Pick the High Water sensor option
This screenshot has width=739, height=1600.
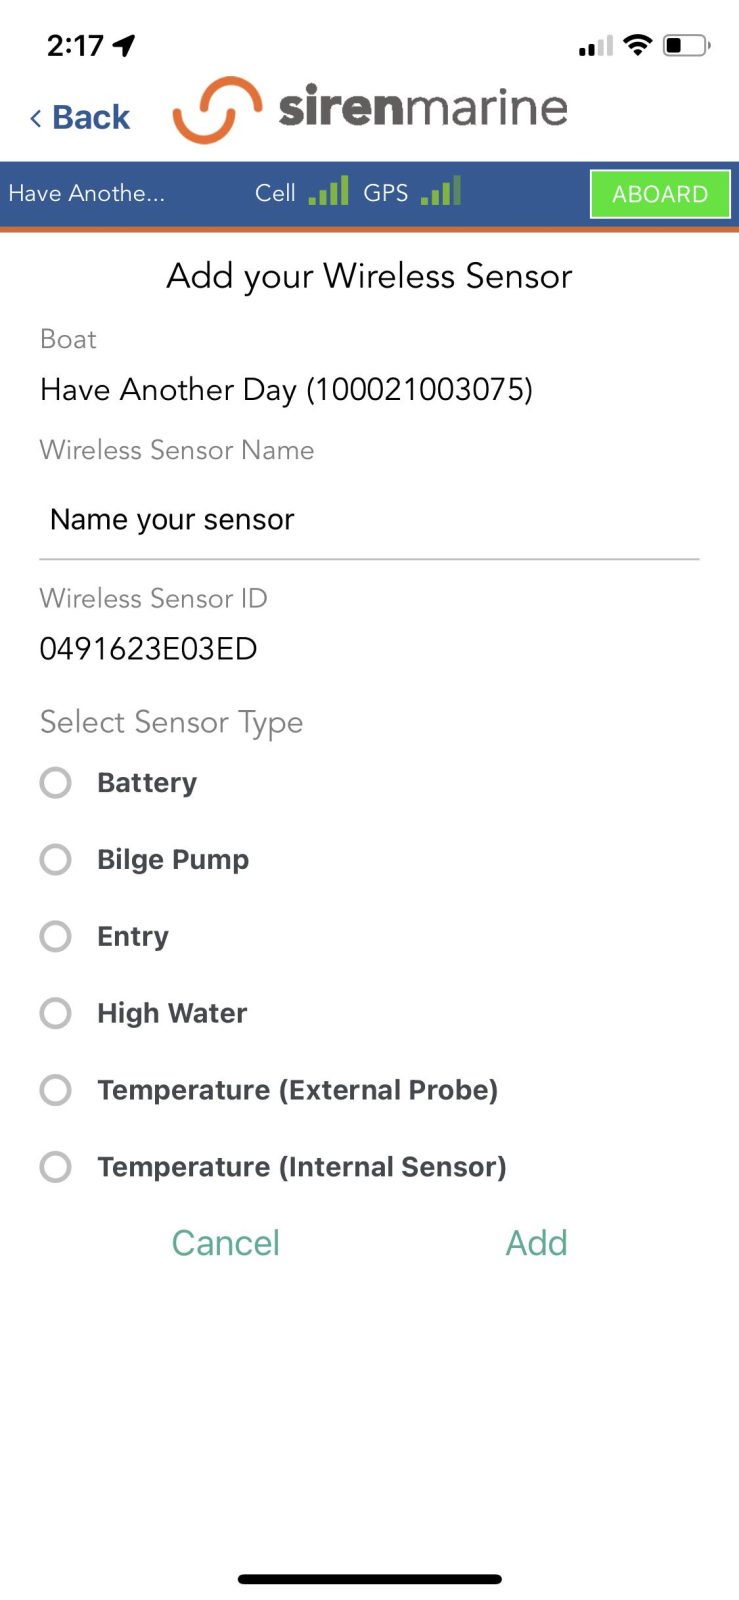pyautogui.click(x=56, y=1013)
